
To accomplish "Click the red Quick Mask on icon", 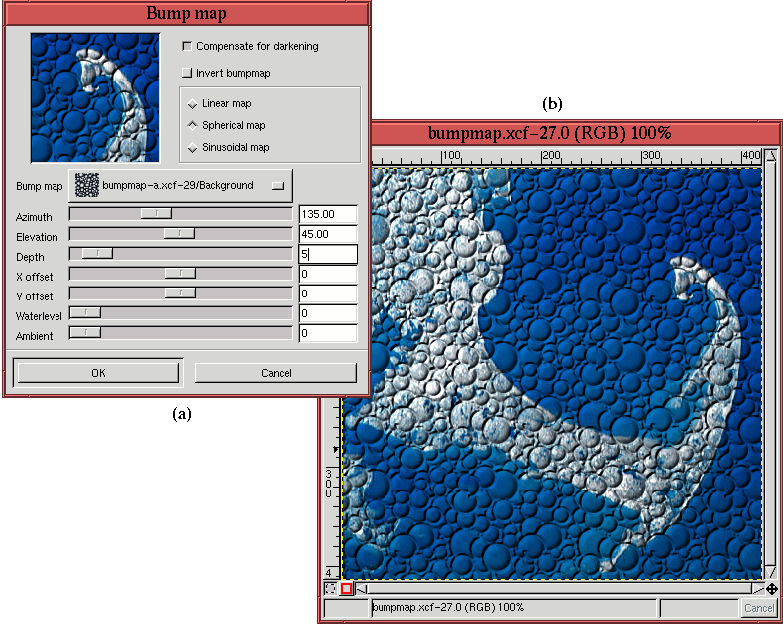I will click(347, 588).
